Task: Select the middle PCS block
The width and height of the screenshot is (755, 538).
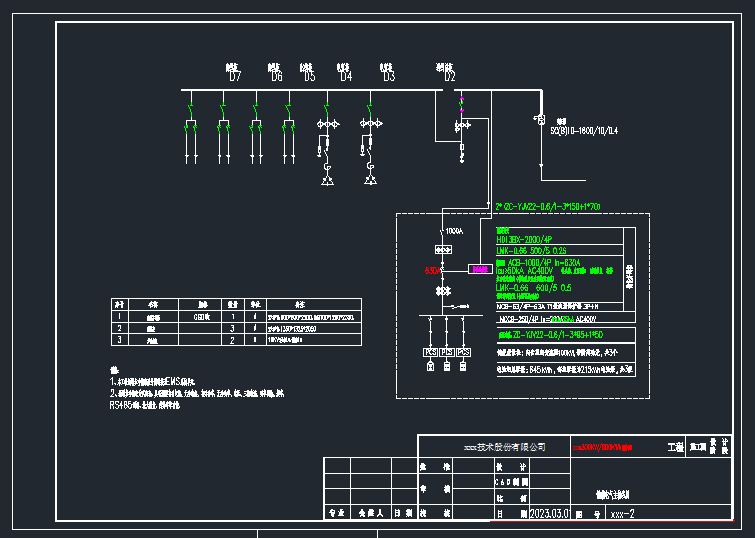Action: click(447, 352)
